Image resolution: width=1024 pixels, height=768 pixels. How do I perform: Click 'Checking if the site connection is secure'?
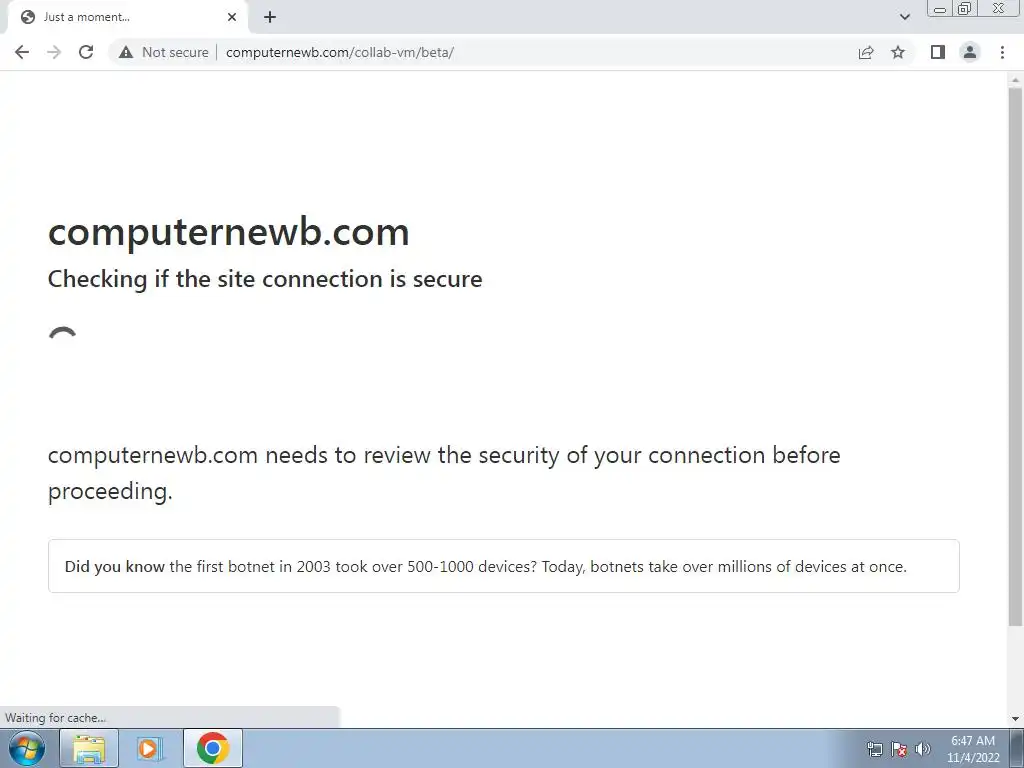tap(265, 279)
